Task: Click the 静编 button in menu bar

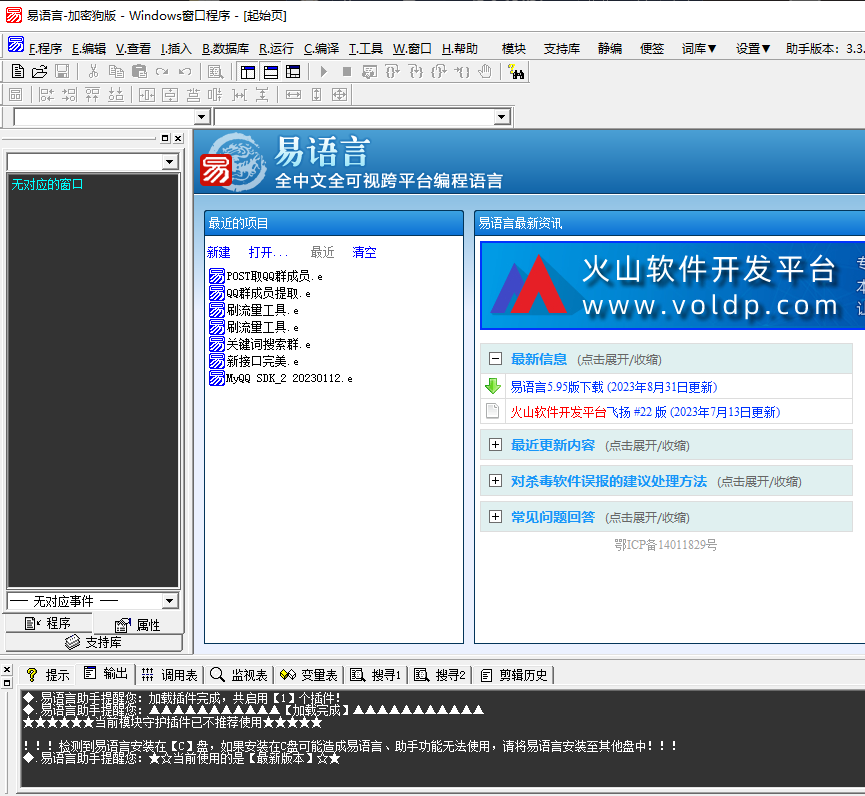Action: pyautogui.click(x=610, y=49)
